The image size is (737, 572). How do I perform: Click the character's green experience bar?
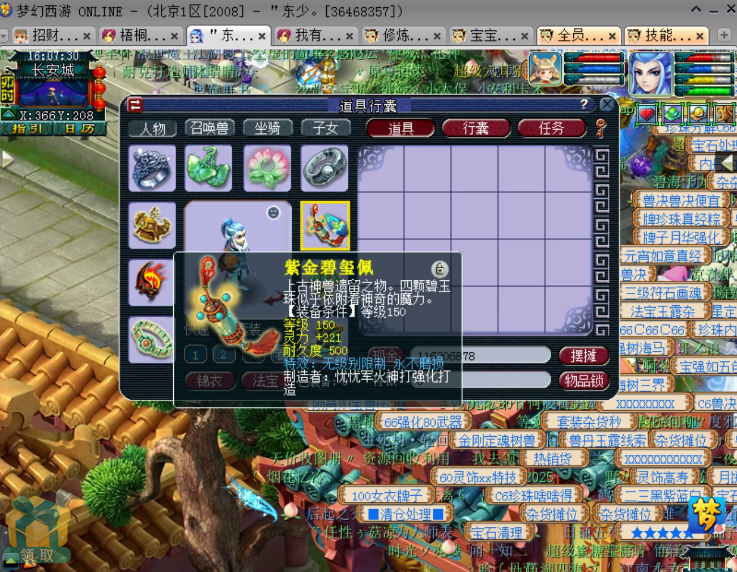(x=704, y=91)
